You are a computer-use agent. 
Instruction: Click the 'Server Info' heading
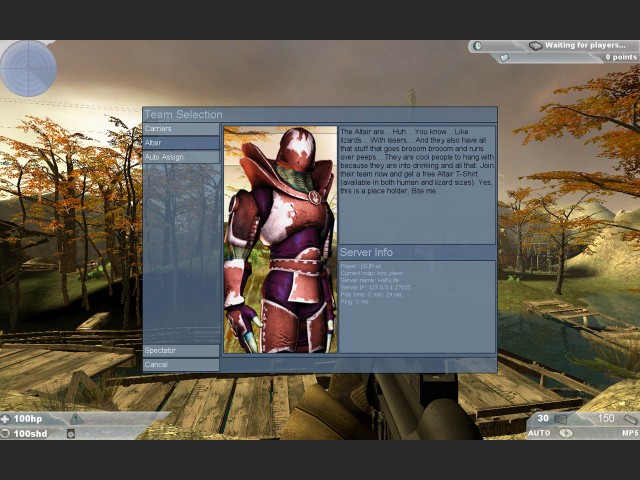point(366,253)
